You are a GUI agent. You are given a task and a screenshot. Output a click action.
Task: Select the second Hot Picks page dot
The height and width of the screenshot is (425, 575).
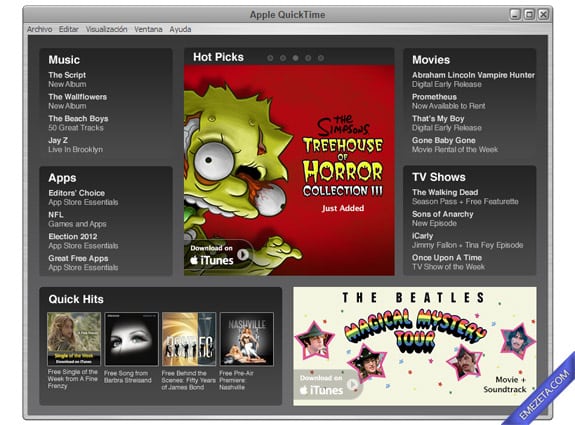pos(283,58)
